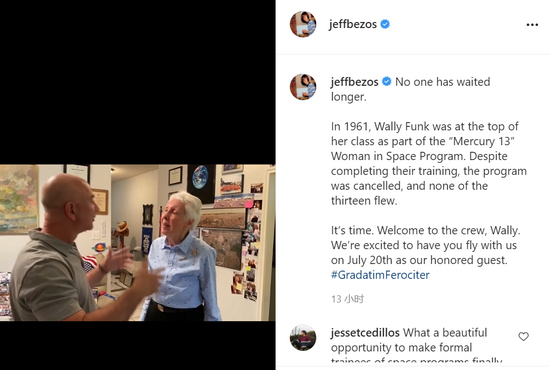Click the black area above the video
Image resolution: width=550 pixels, height=370 pixels.
(x=138, y=82)
